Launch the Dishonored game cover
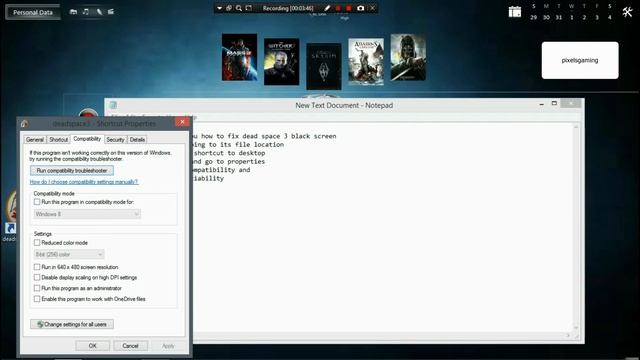The width and height of the screenshot is (640, 360). tap(408, 57)
